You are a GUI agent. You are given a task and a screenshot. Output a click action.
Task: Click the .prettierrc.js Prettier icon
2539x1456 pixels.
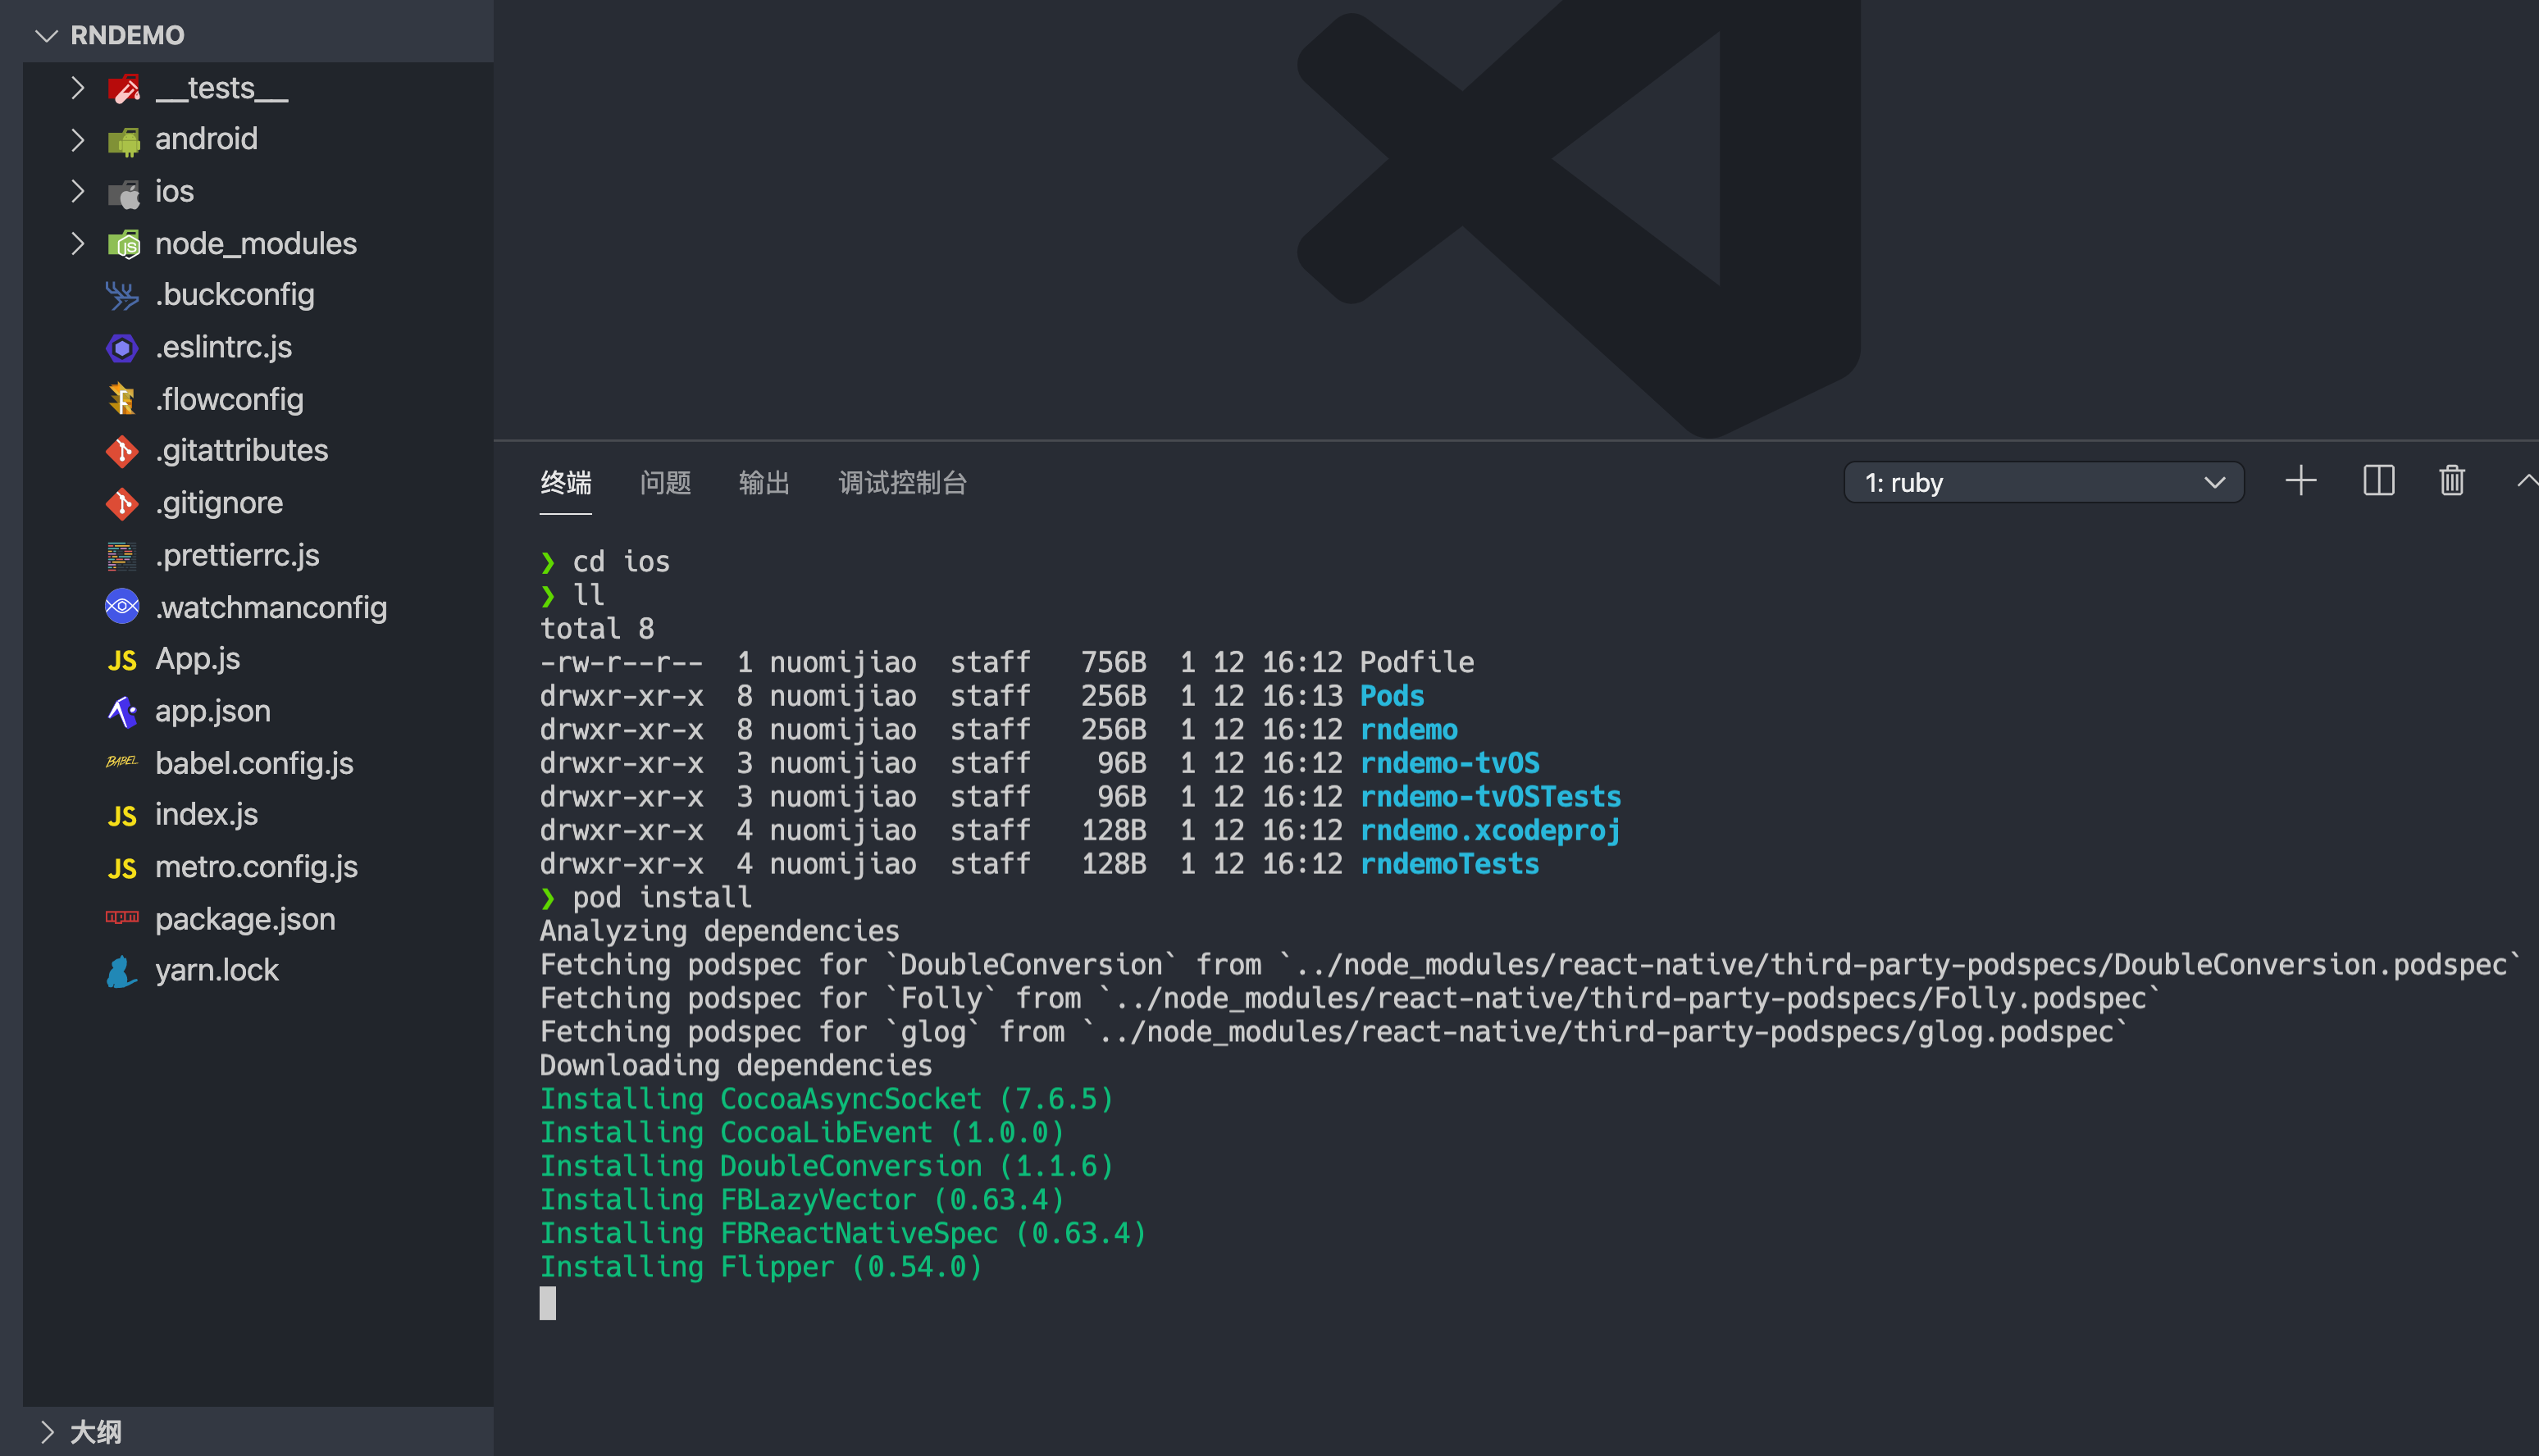point(122,556)
